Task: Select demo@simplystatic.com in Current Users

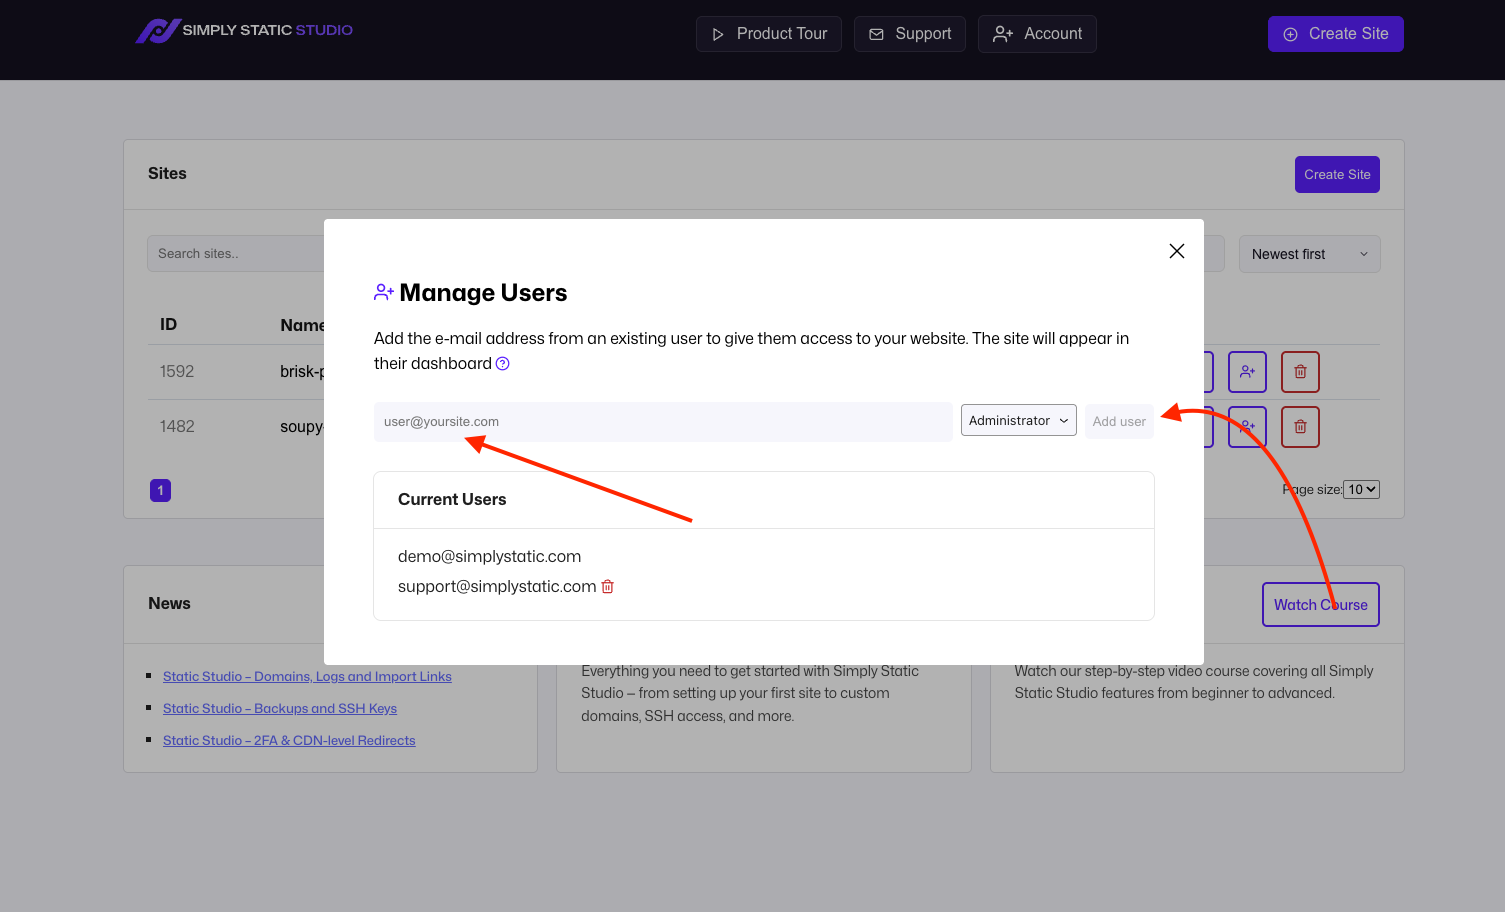Action: coord(489,556)
